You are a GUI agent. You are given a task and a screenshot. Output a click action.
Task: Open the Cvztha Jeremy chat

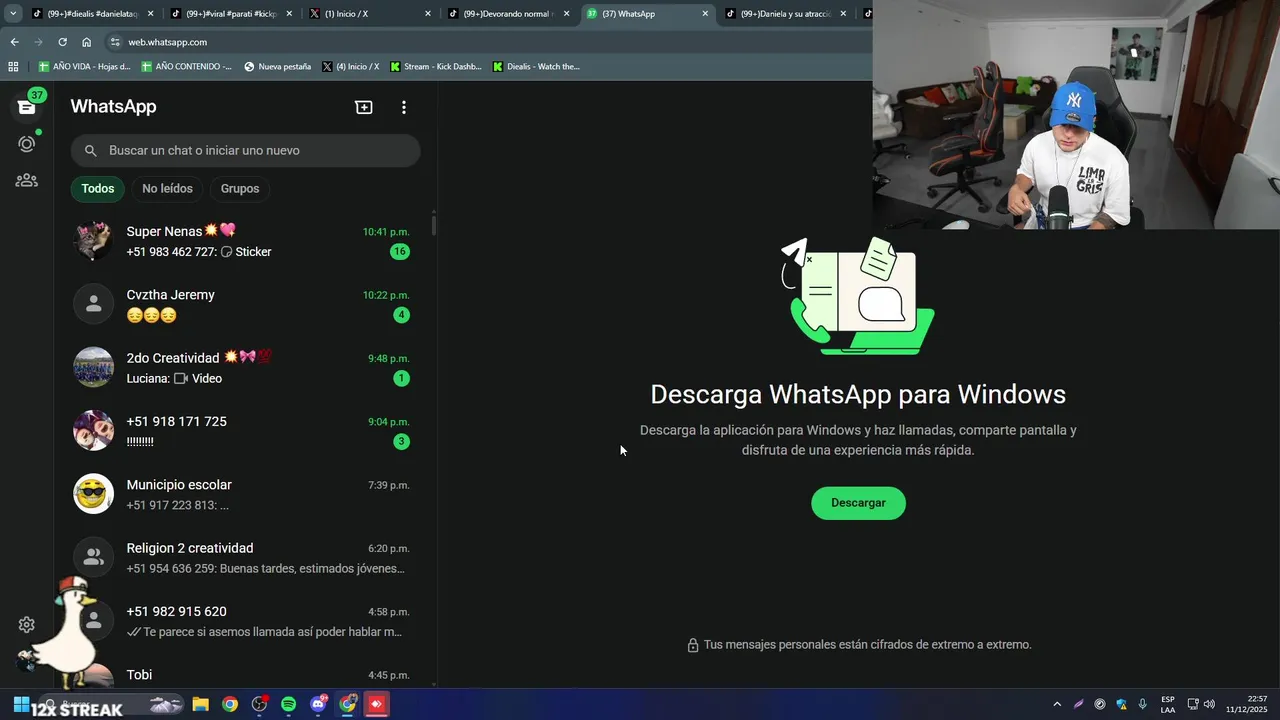pyautogui.click(x=245, y=304)
